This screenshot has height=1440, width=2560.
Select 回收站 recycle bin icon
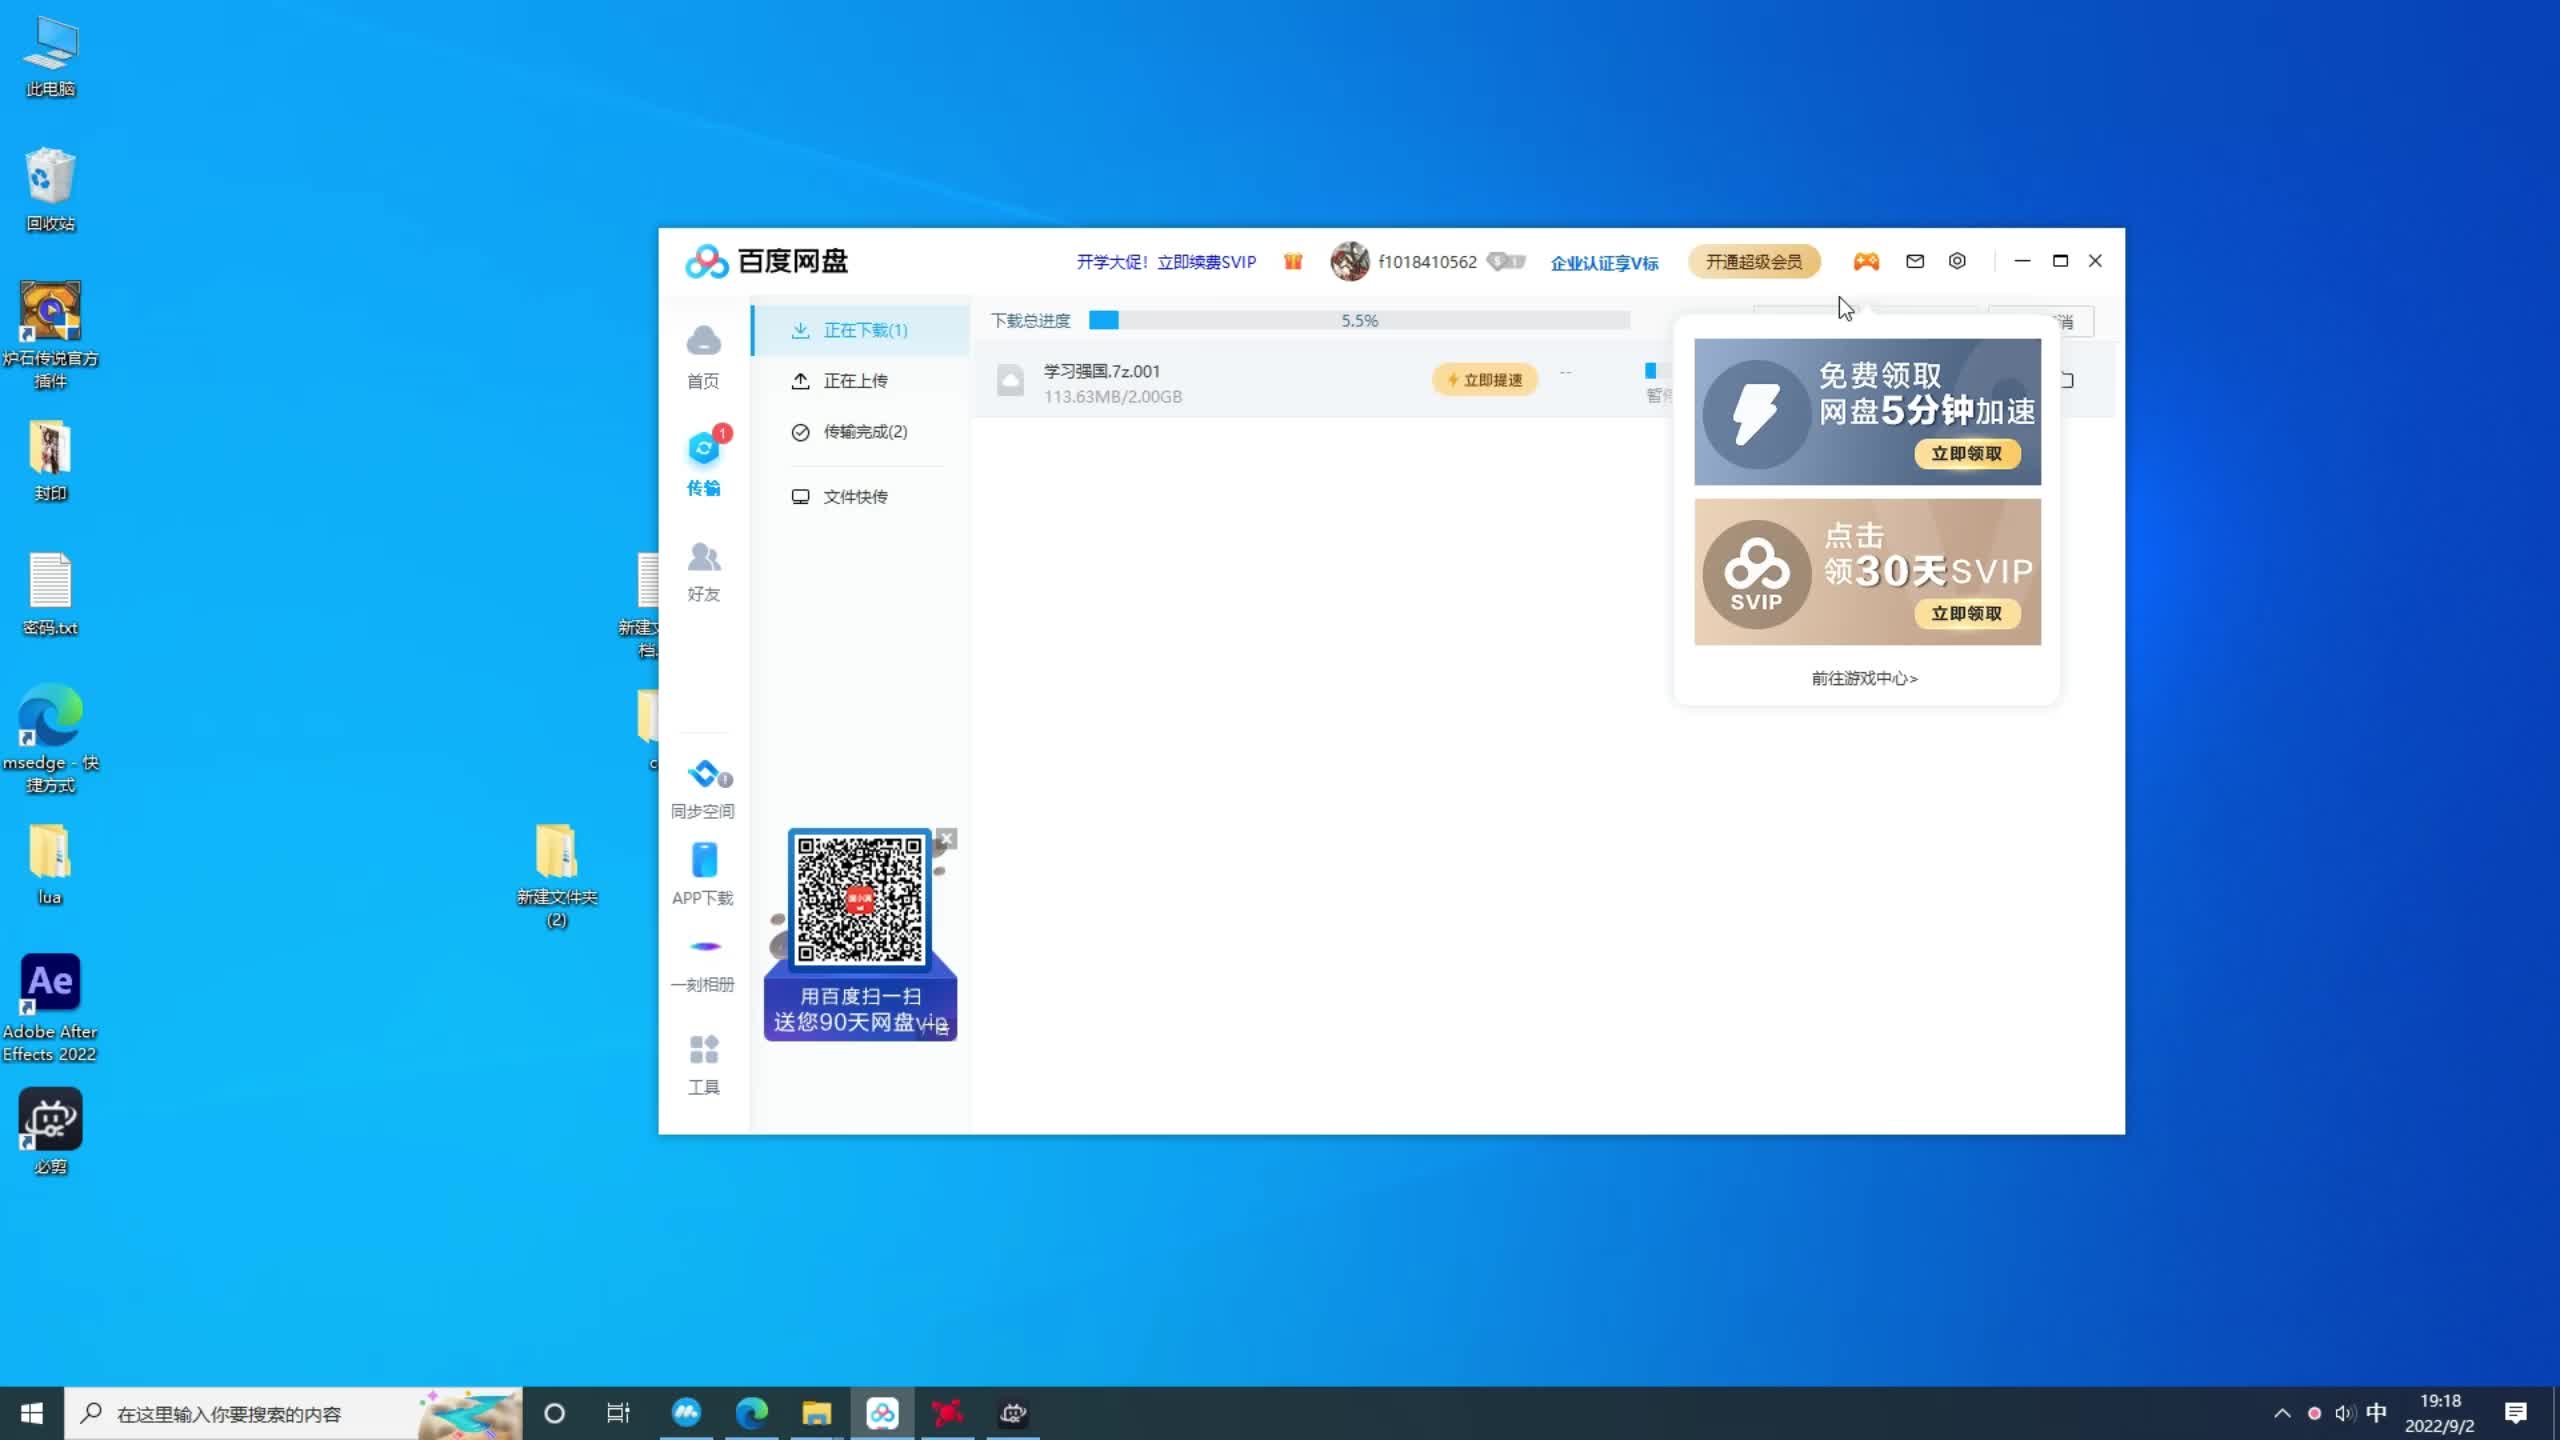pyautogui.click(x=50, y=190)
